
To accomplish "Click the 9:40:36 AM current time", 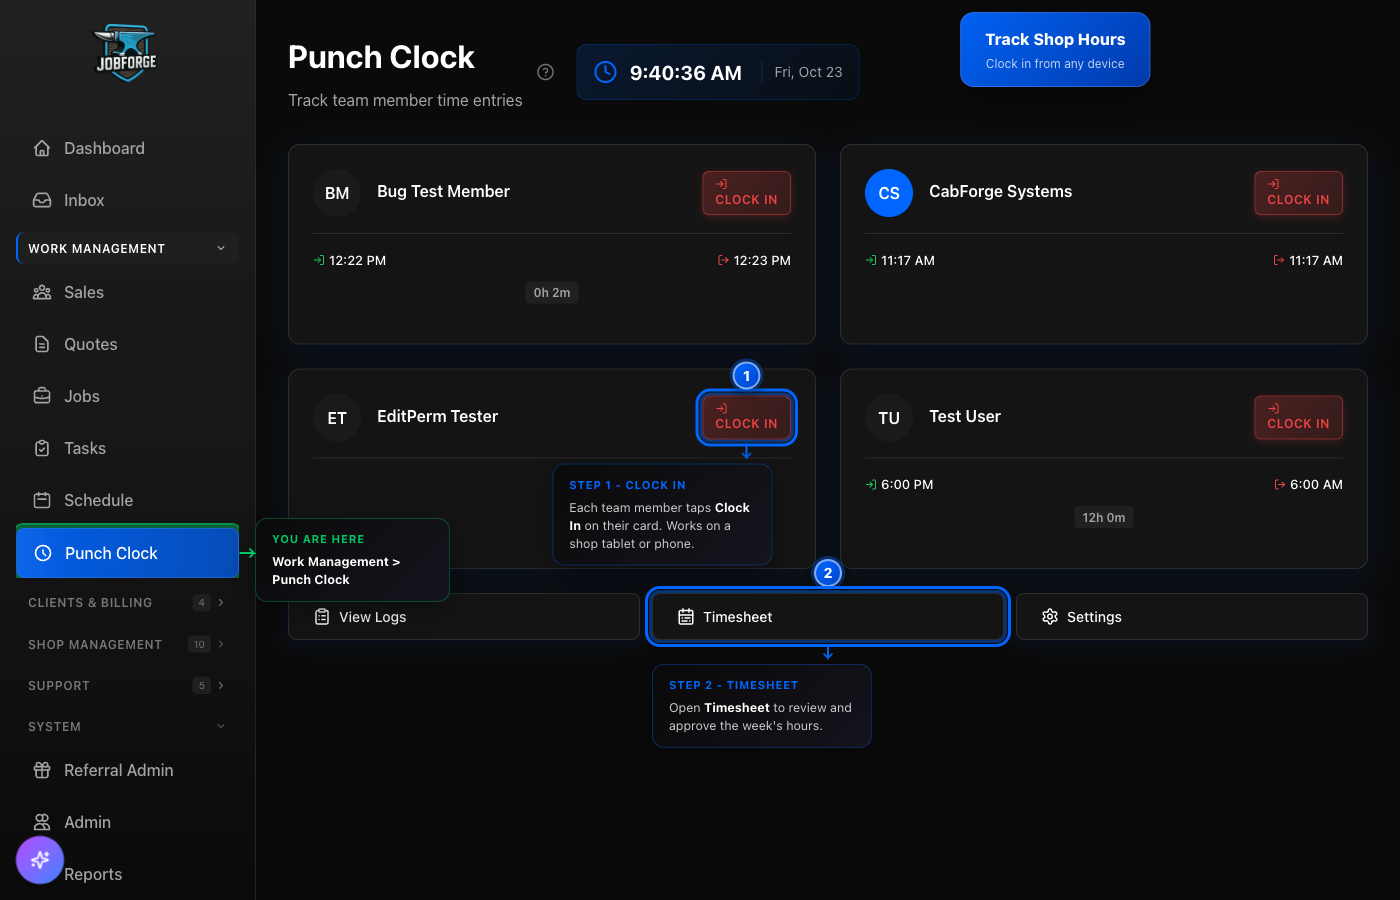I will 686,73.
